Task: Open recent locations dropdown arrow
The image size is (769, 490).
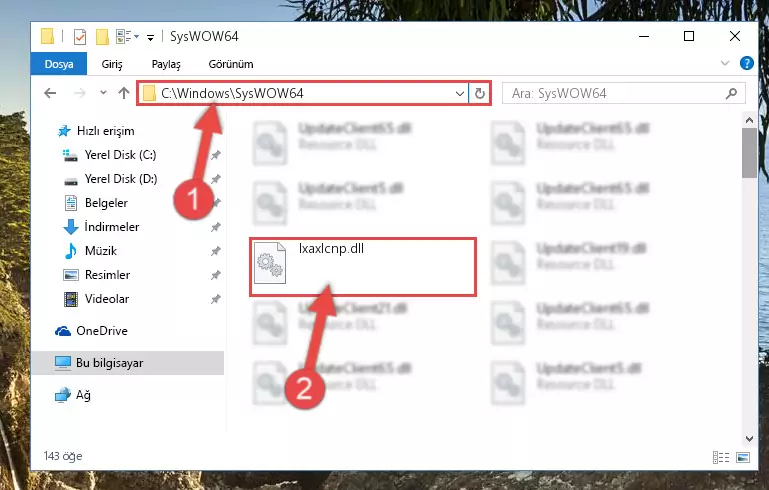Action: (x=103, y=93)
